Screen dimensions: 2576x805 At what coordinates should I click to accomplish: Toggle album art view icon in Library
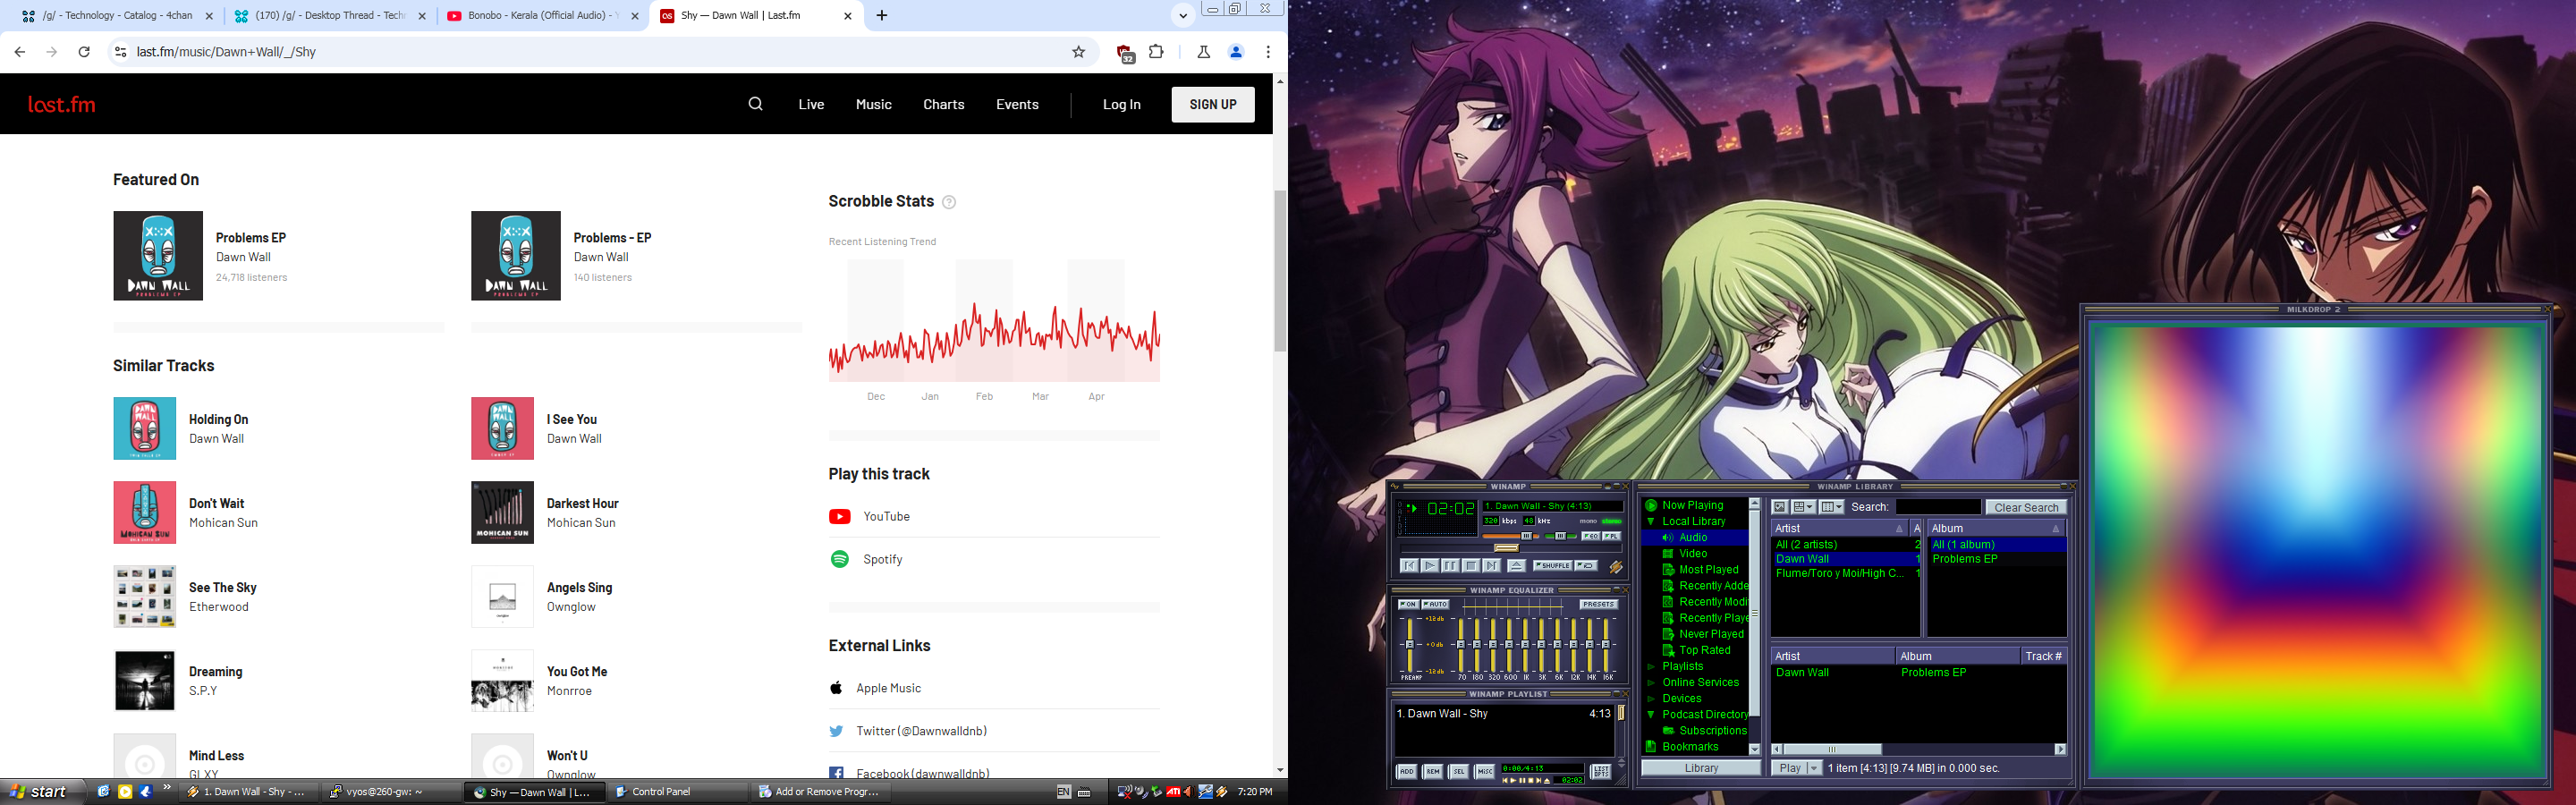pyautogui.click(x=1780, y=507)
